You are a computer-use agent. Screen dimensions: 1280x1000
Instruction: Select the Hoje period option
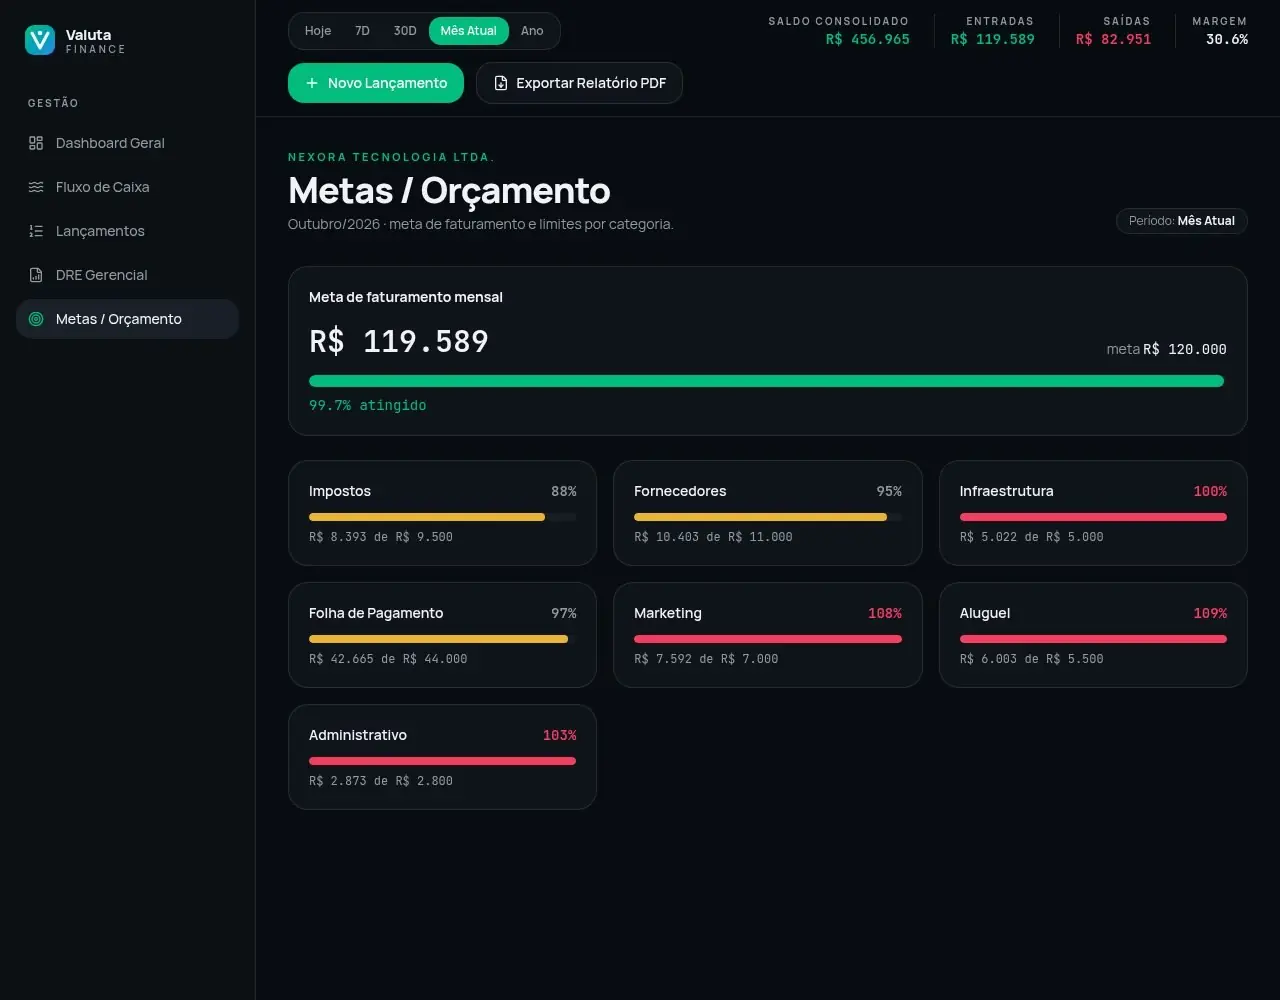318,31
